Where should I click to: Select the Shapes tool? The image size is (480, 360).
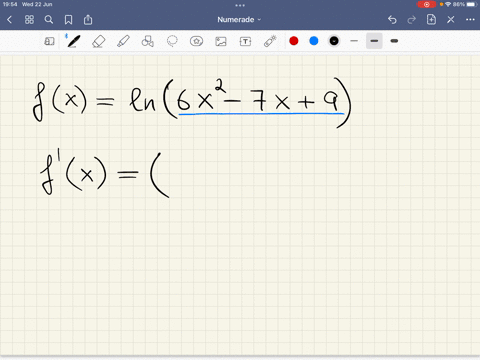point(148,41)
